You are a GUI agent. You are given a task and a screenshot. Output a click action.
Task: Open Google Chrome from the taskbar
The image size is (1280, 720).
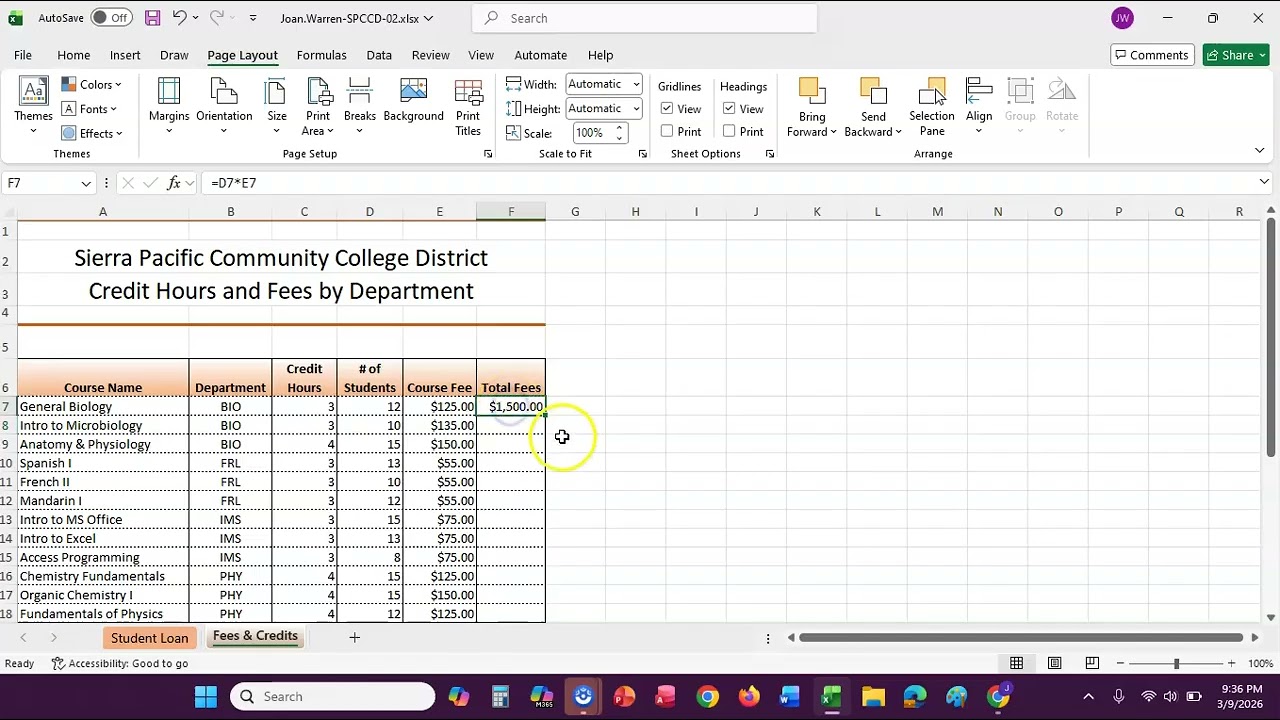pyautogui.click(x=707, y=697)
